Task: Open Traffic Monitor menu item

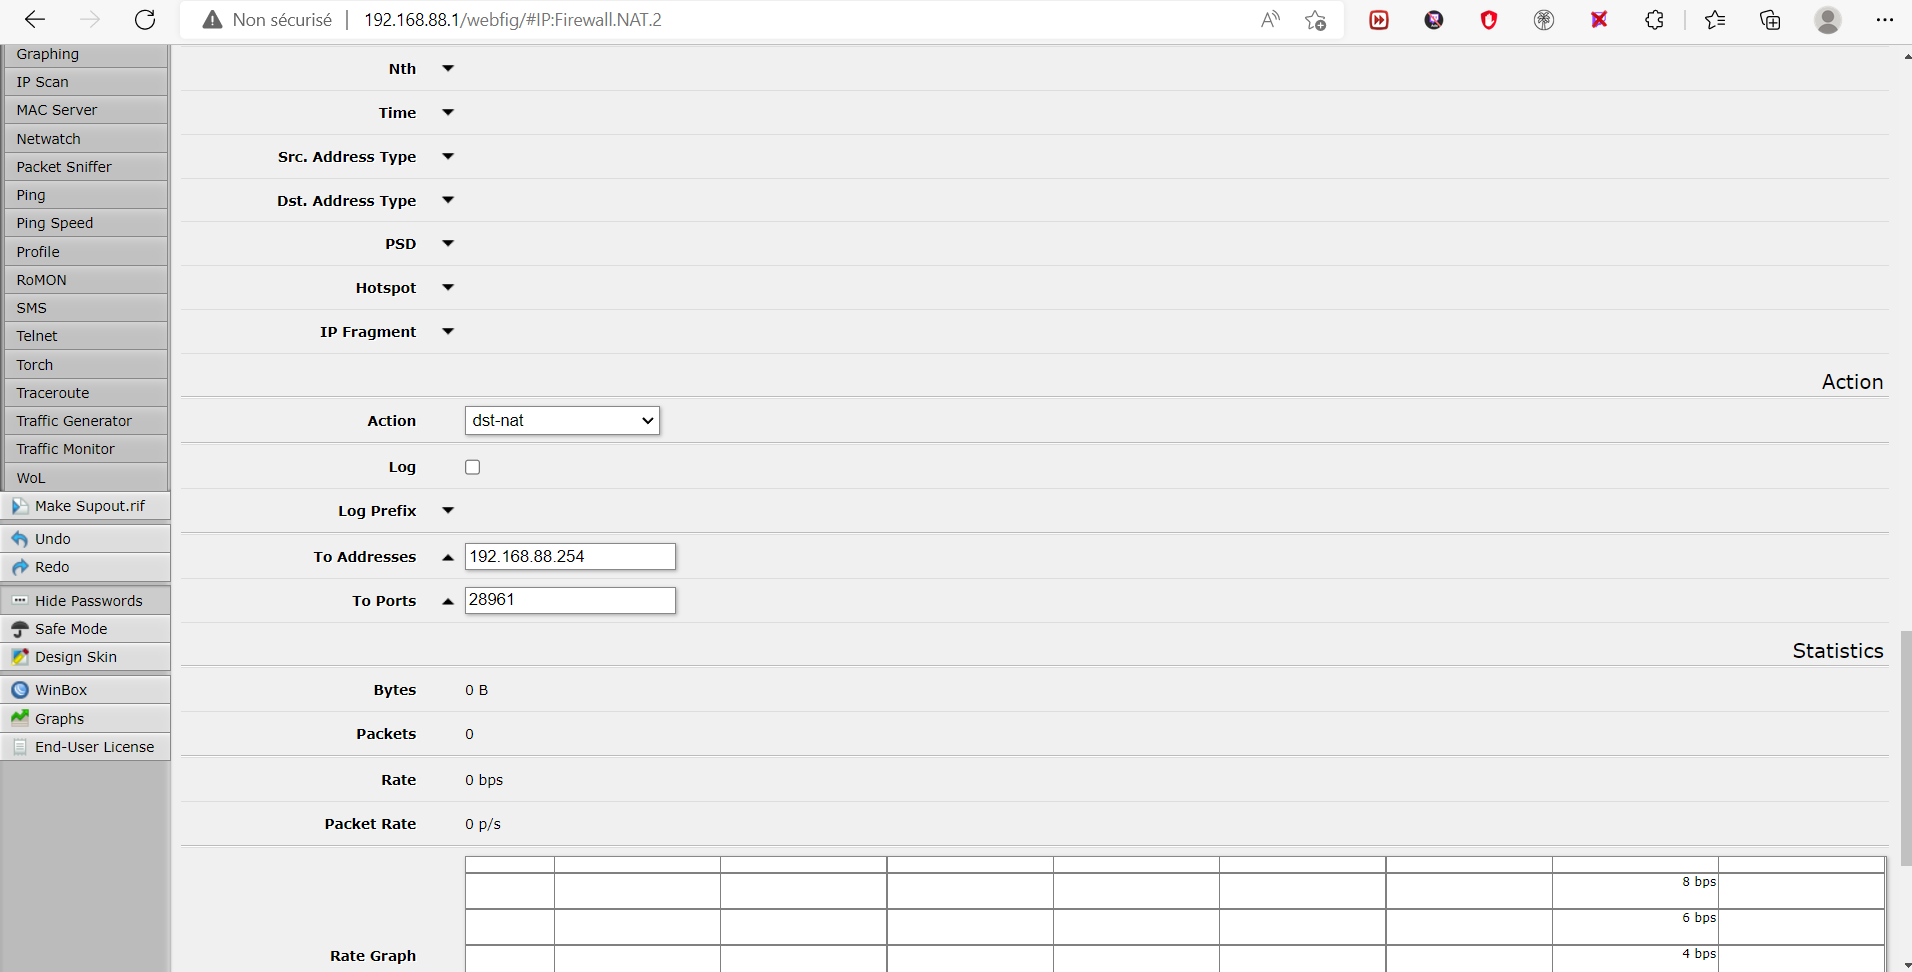Action: pos(85,449)
